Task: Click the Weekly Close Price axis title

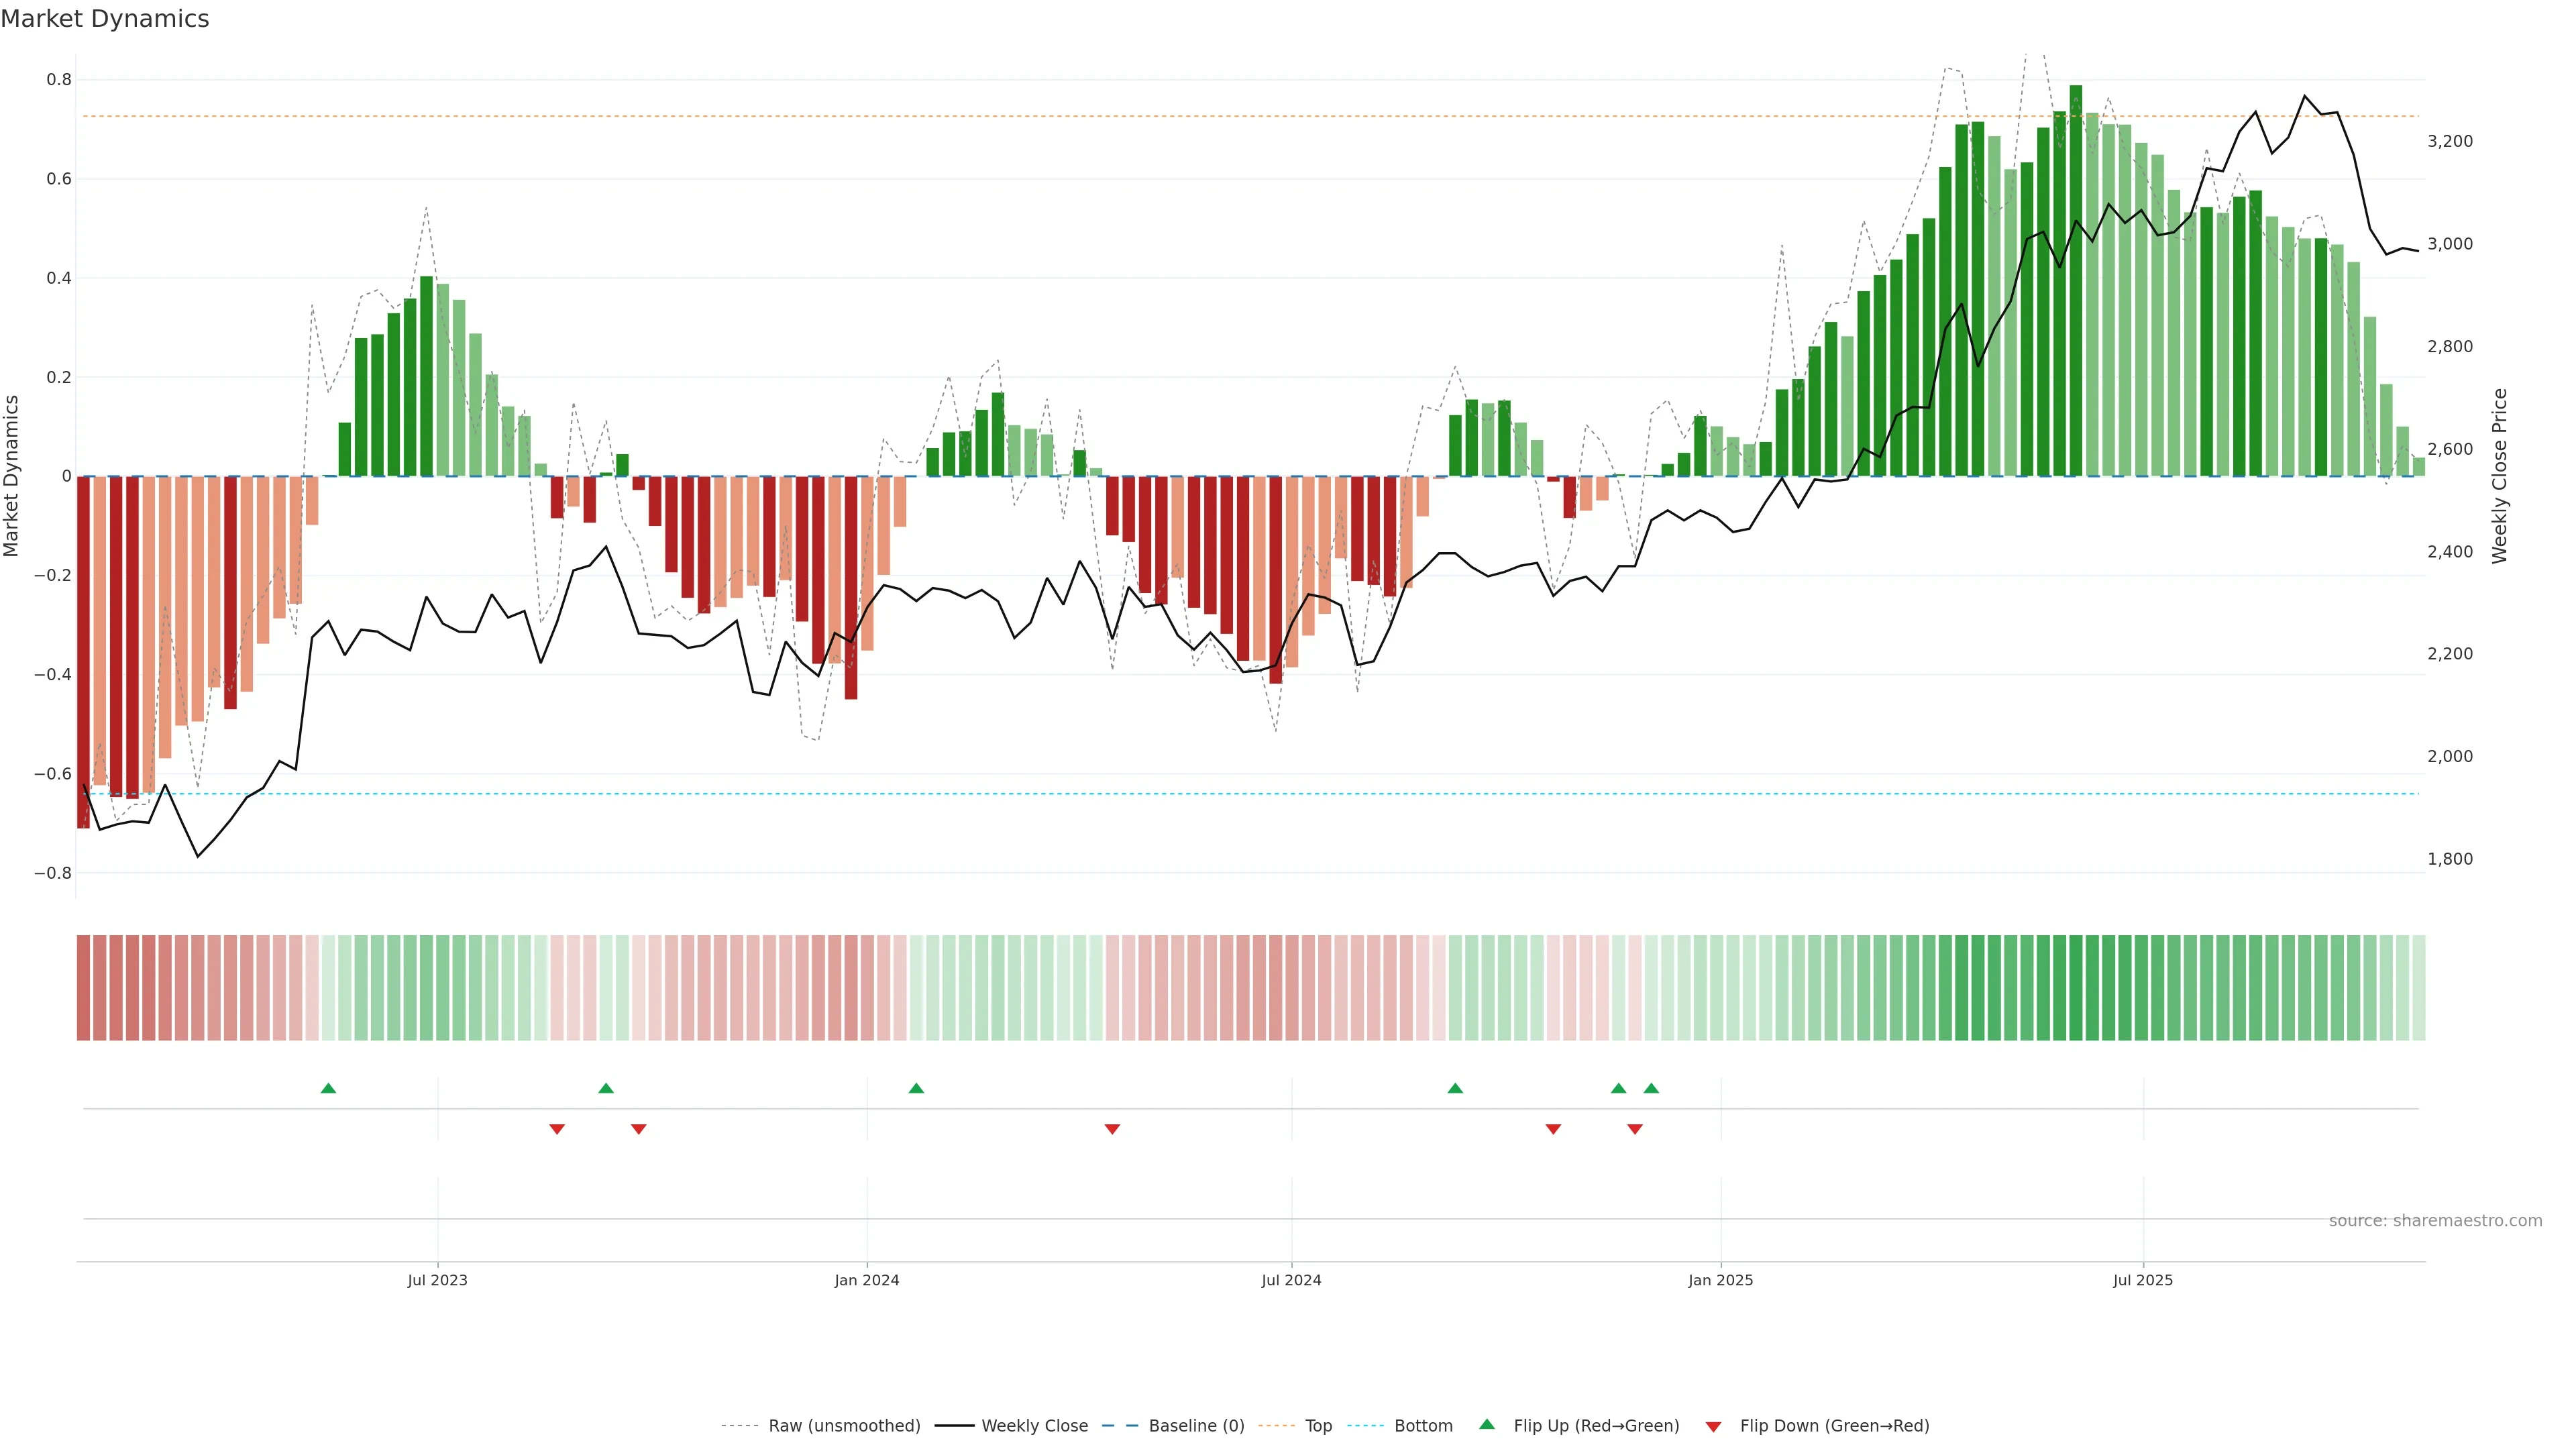Action: (2500, 476)
